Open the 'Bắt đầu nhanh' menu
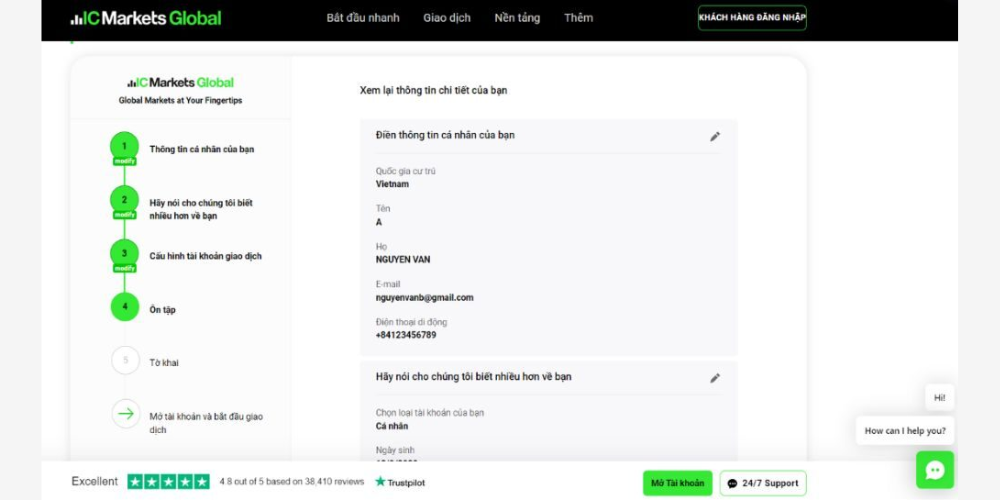The image size is (1000, 500). tap(363, 18)
